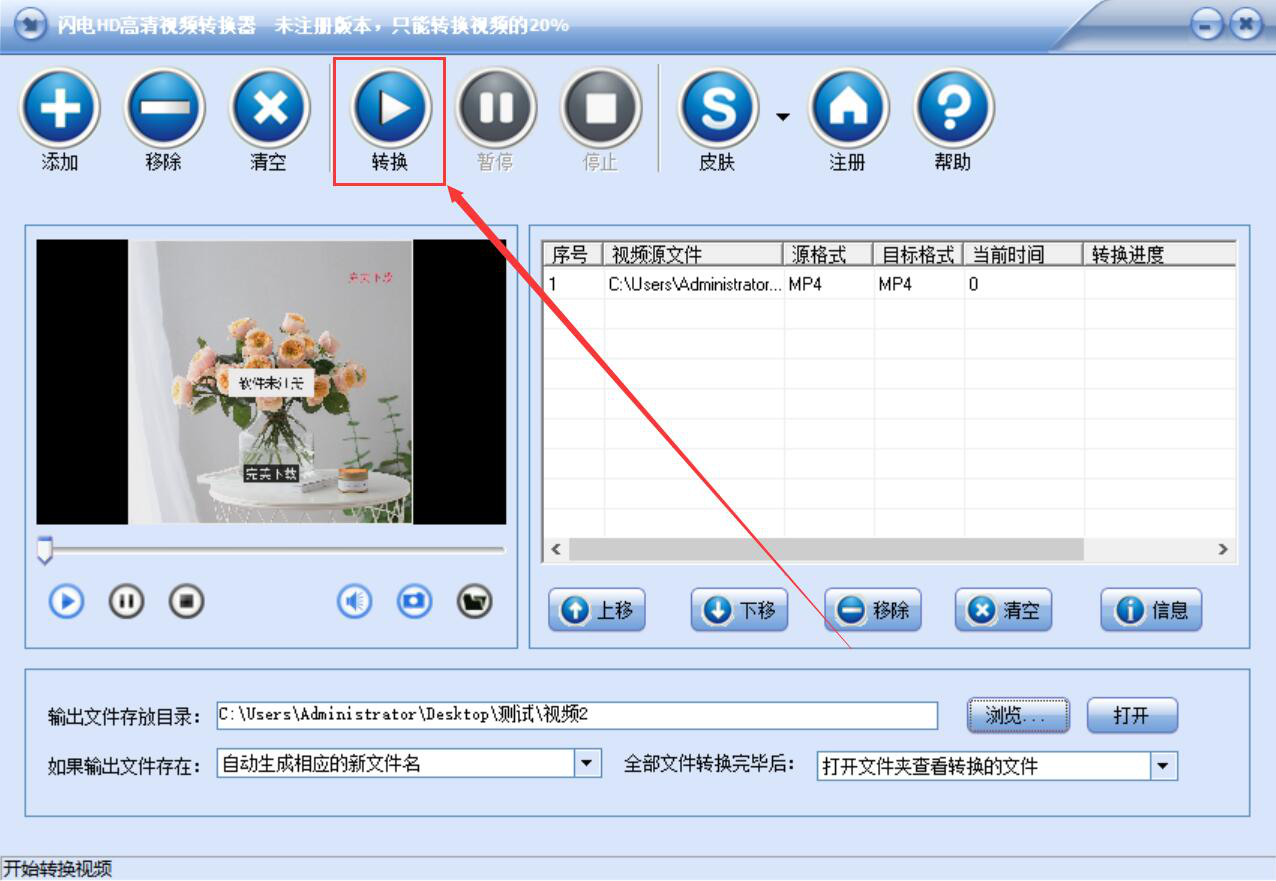Expand the skin dropdown arrow
1276x881 pixels.
coord(782,117)
